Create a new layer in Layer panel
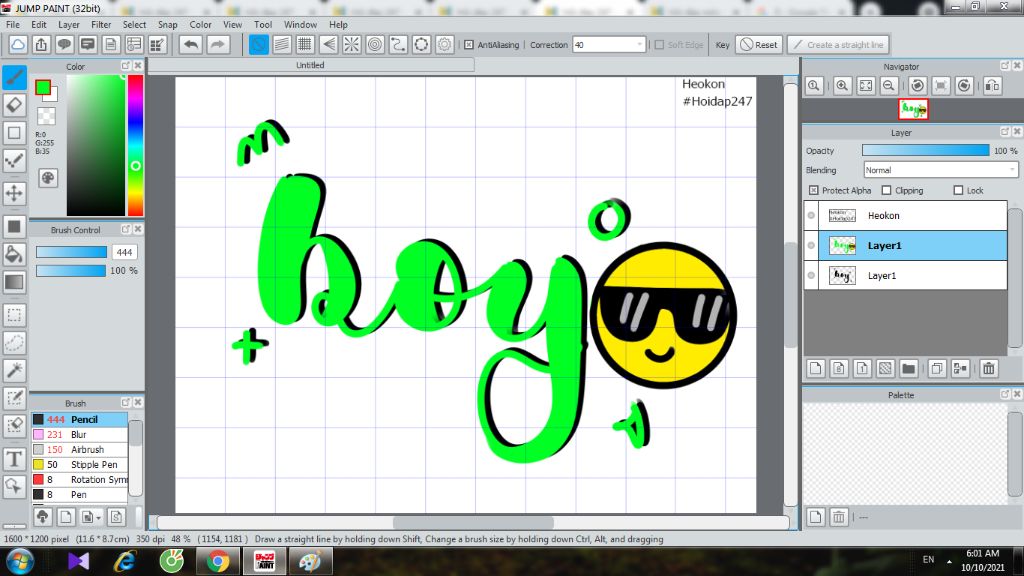This screenshot has height=576, width=1024. (x=816, y=368)
